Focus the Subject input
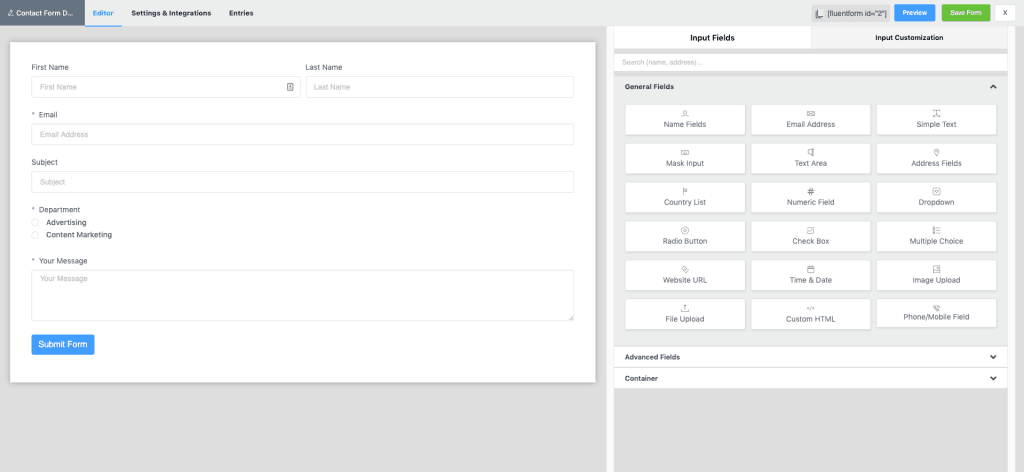This screenshot has width=1024, height=472. (x=302, y=182)
